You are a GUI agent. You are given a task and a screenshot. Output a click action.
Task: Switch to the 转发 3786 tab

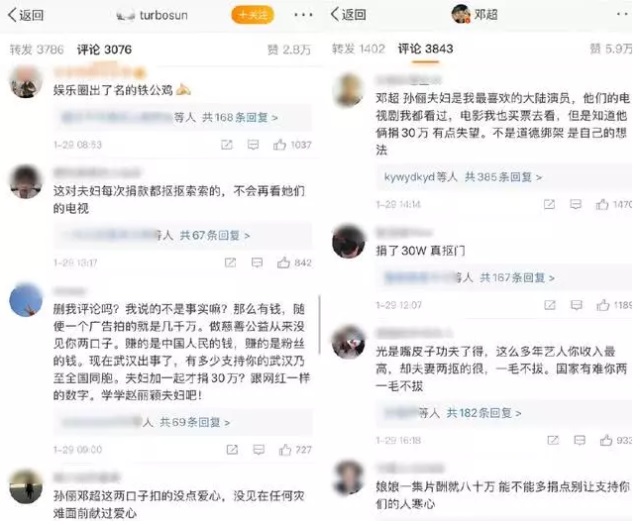pyautogui.click(x=37, y=50)
